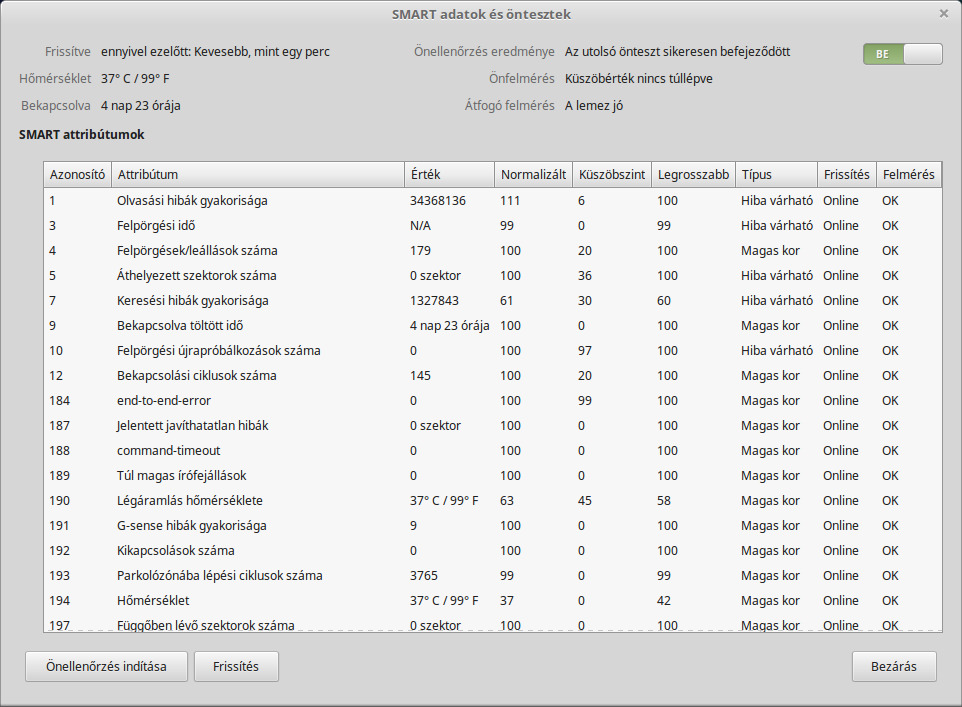The width and height of the screenshot is (962, 707).
Task: Click the Frissítés button at bottom
Action: pyautogui.click(x=236, y=666)
